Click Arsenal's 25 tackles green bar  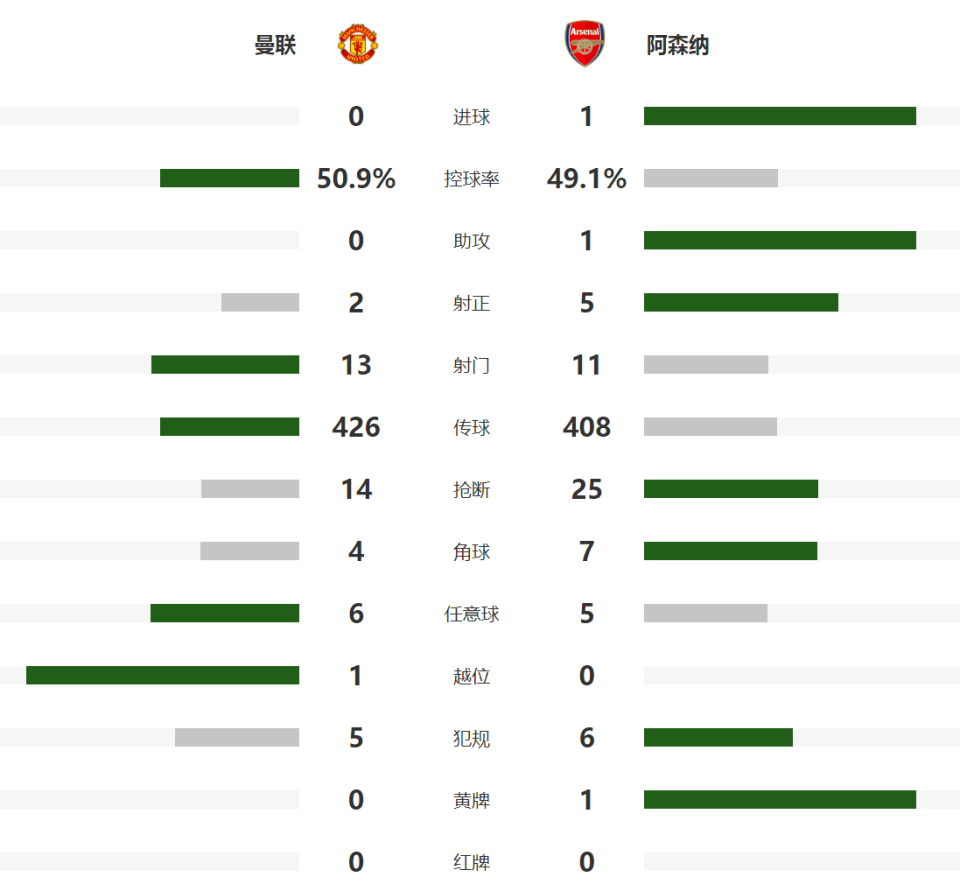[730, 489]
